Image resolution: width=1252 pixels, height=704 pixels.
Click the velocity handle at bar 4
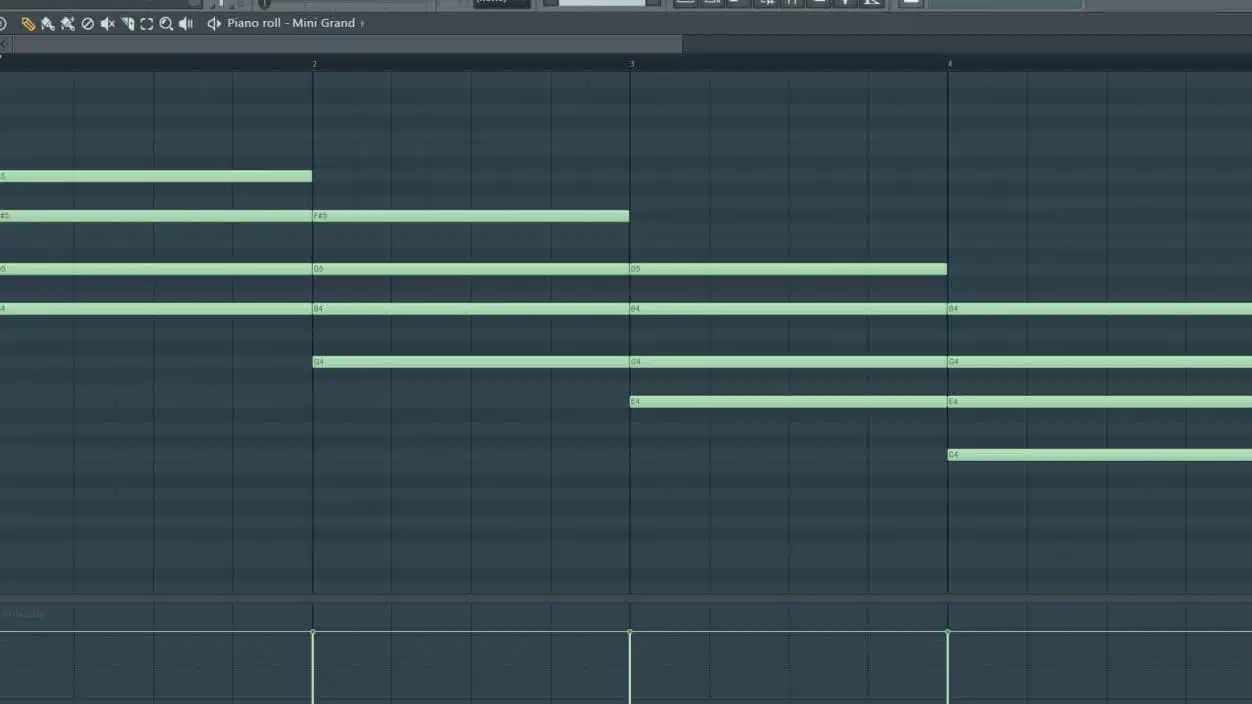tap(948, 632)
